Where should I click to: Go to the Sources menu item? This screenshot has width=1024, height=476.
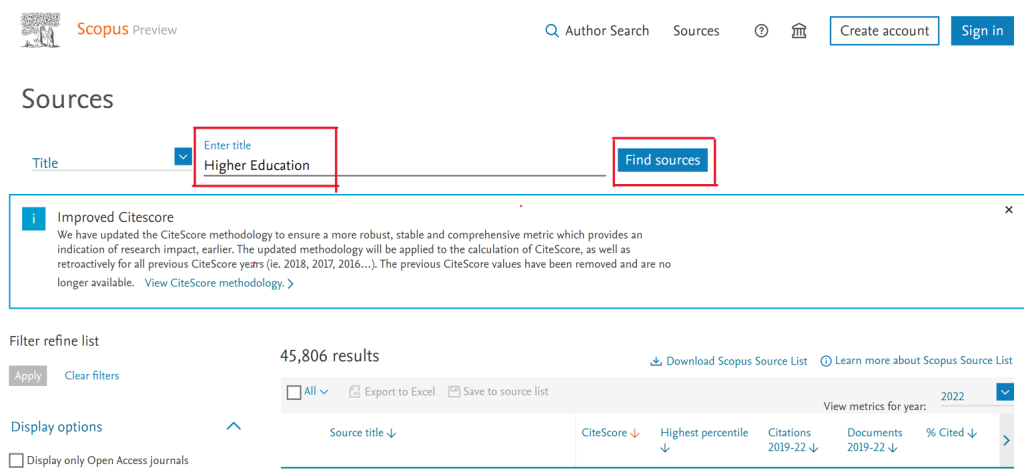pyautogui.click(x=696, y=31)
